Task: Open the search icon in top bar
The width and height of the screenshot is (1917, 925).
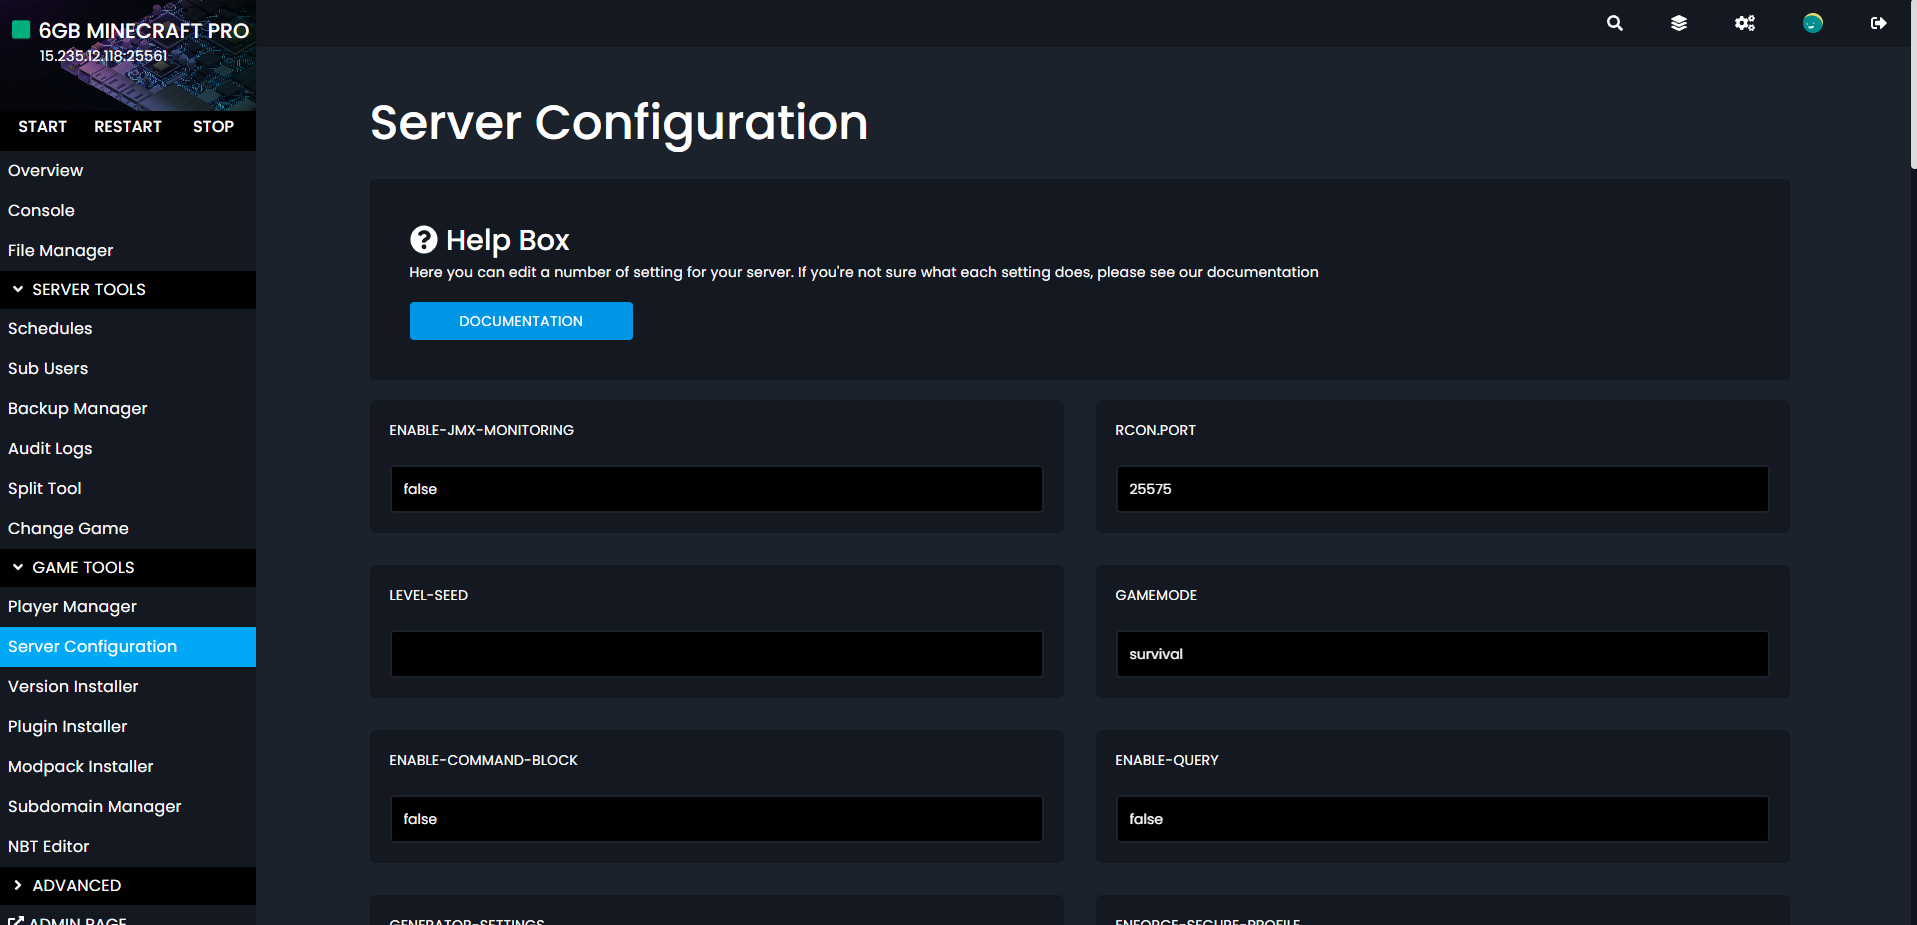Action: (1614, 23)
